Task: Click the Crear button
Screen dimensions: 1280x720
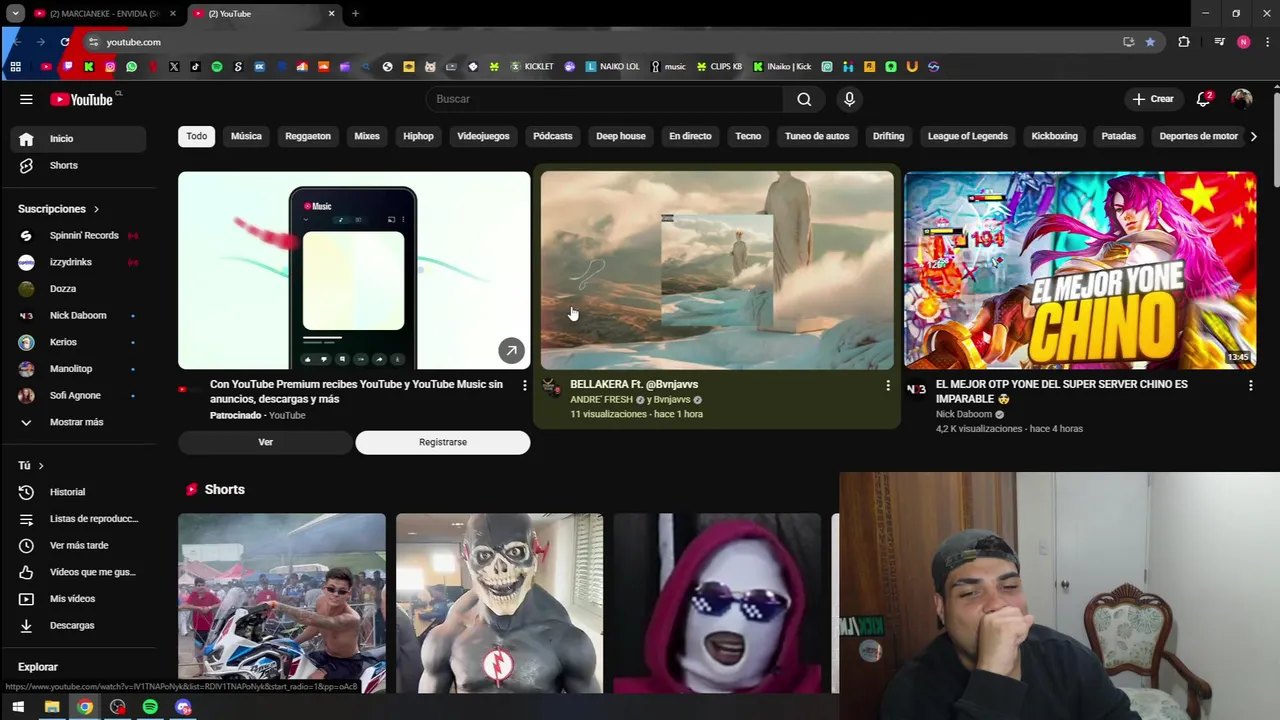Action: (x=1152, y=99)
